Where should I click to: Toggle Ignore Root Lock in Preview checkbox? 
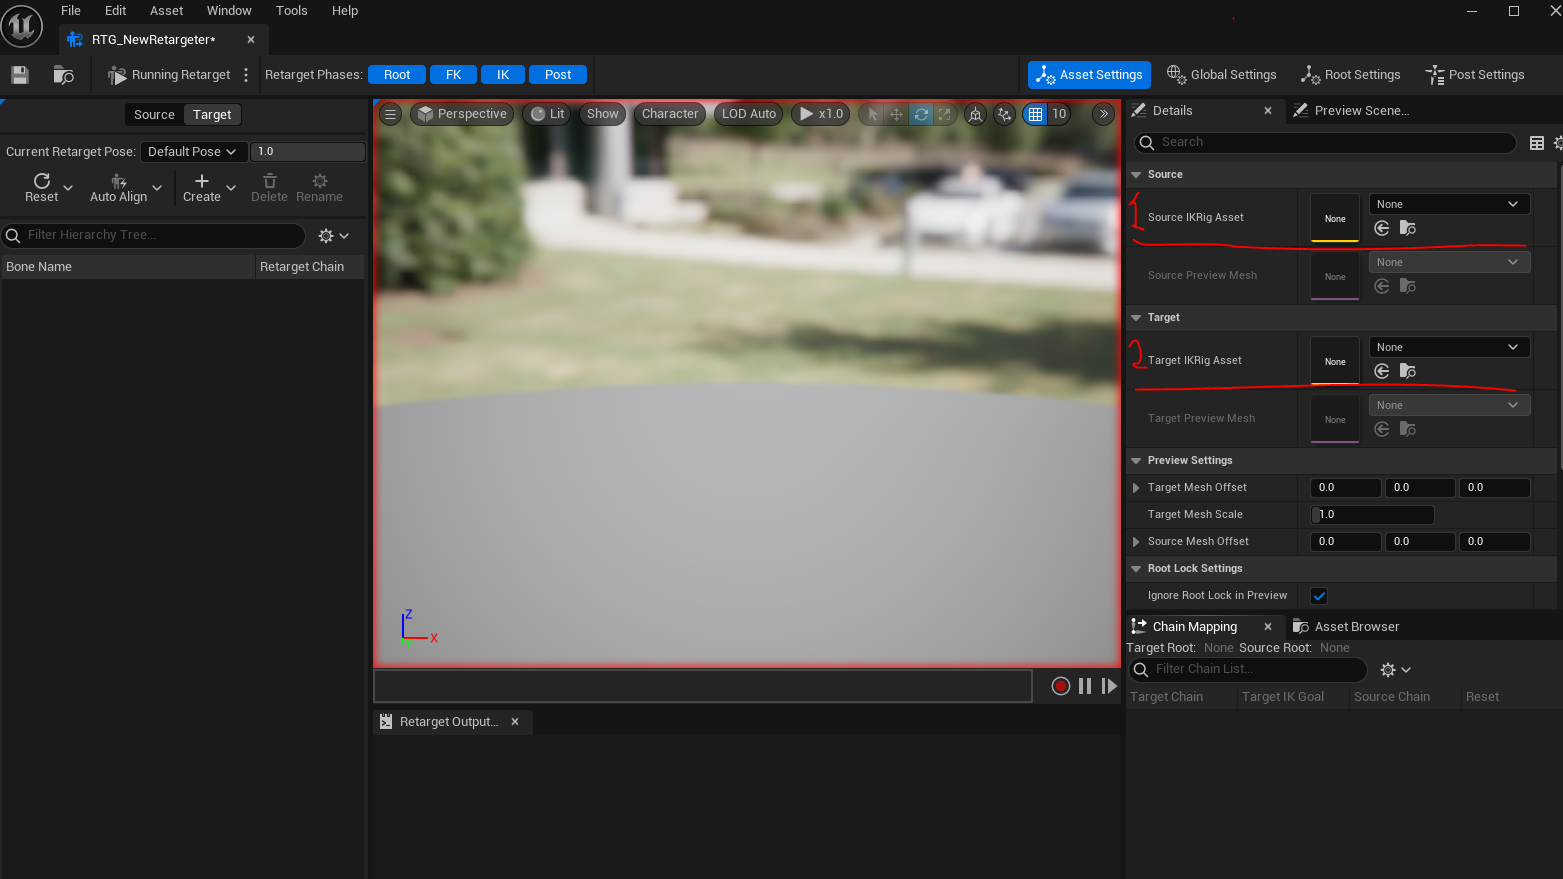click(x=1319, y=596)
